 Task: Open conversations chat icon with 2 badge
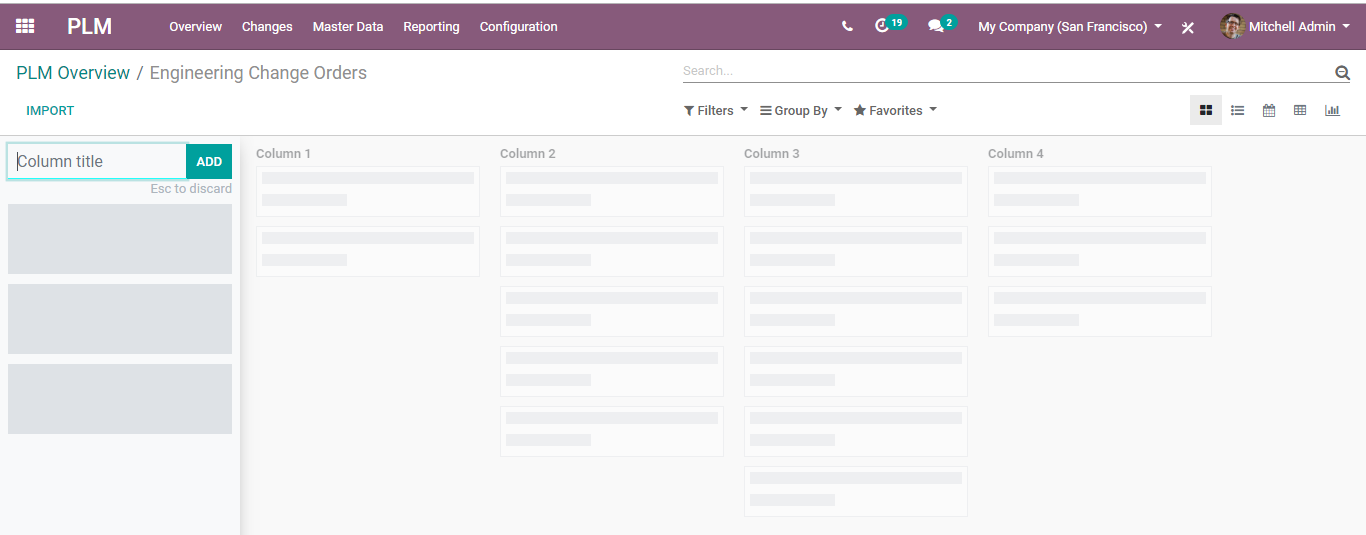tap(942, 25)
